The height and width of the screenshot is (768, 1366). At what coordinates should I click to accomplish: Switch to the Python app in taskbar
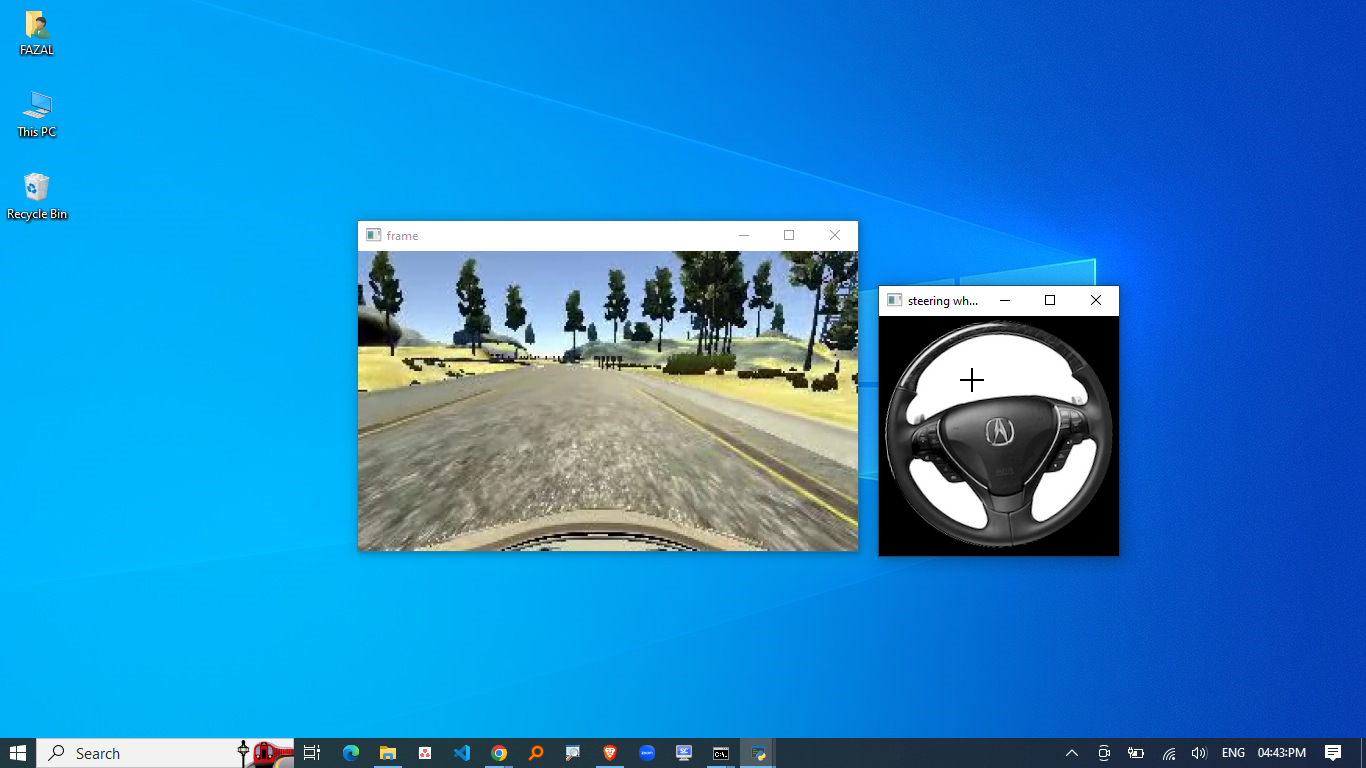758,753
